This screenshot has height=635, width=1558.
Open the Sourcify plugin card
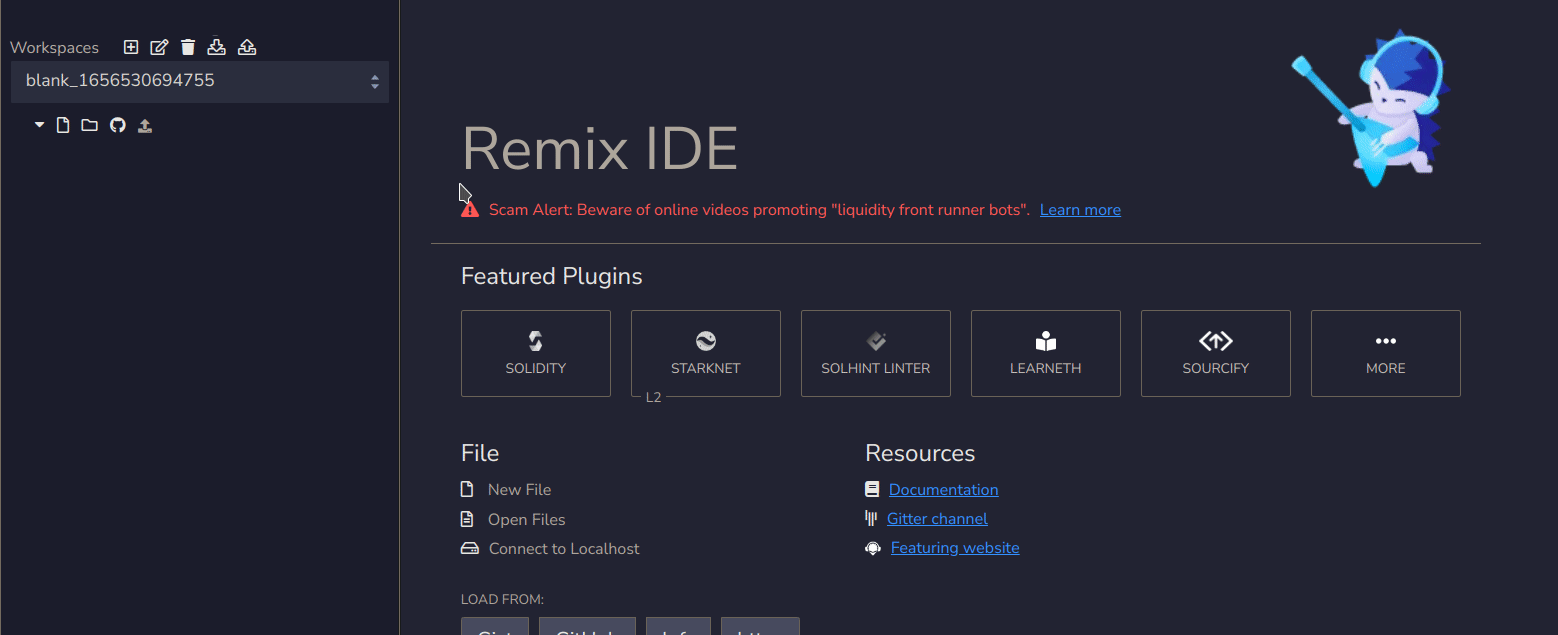(1216, 353)
